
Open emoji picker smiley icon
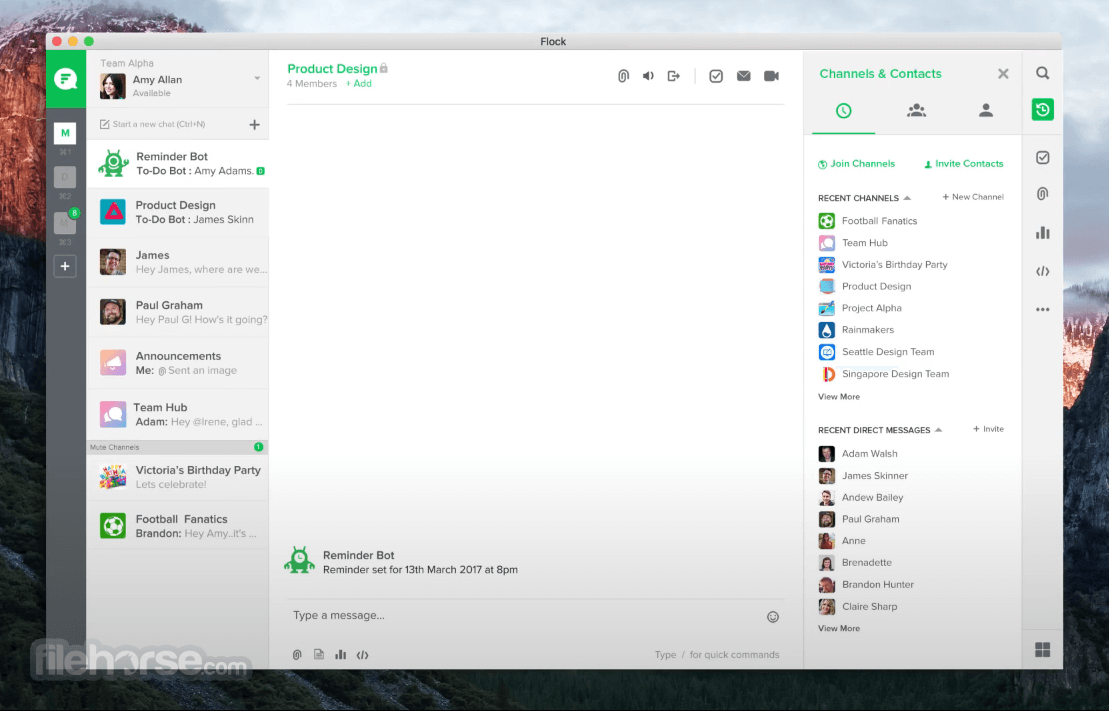click(773, 617)
